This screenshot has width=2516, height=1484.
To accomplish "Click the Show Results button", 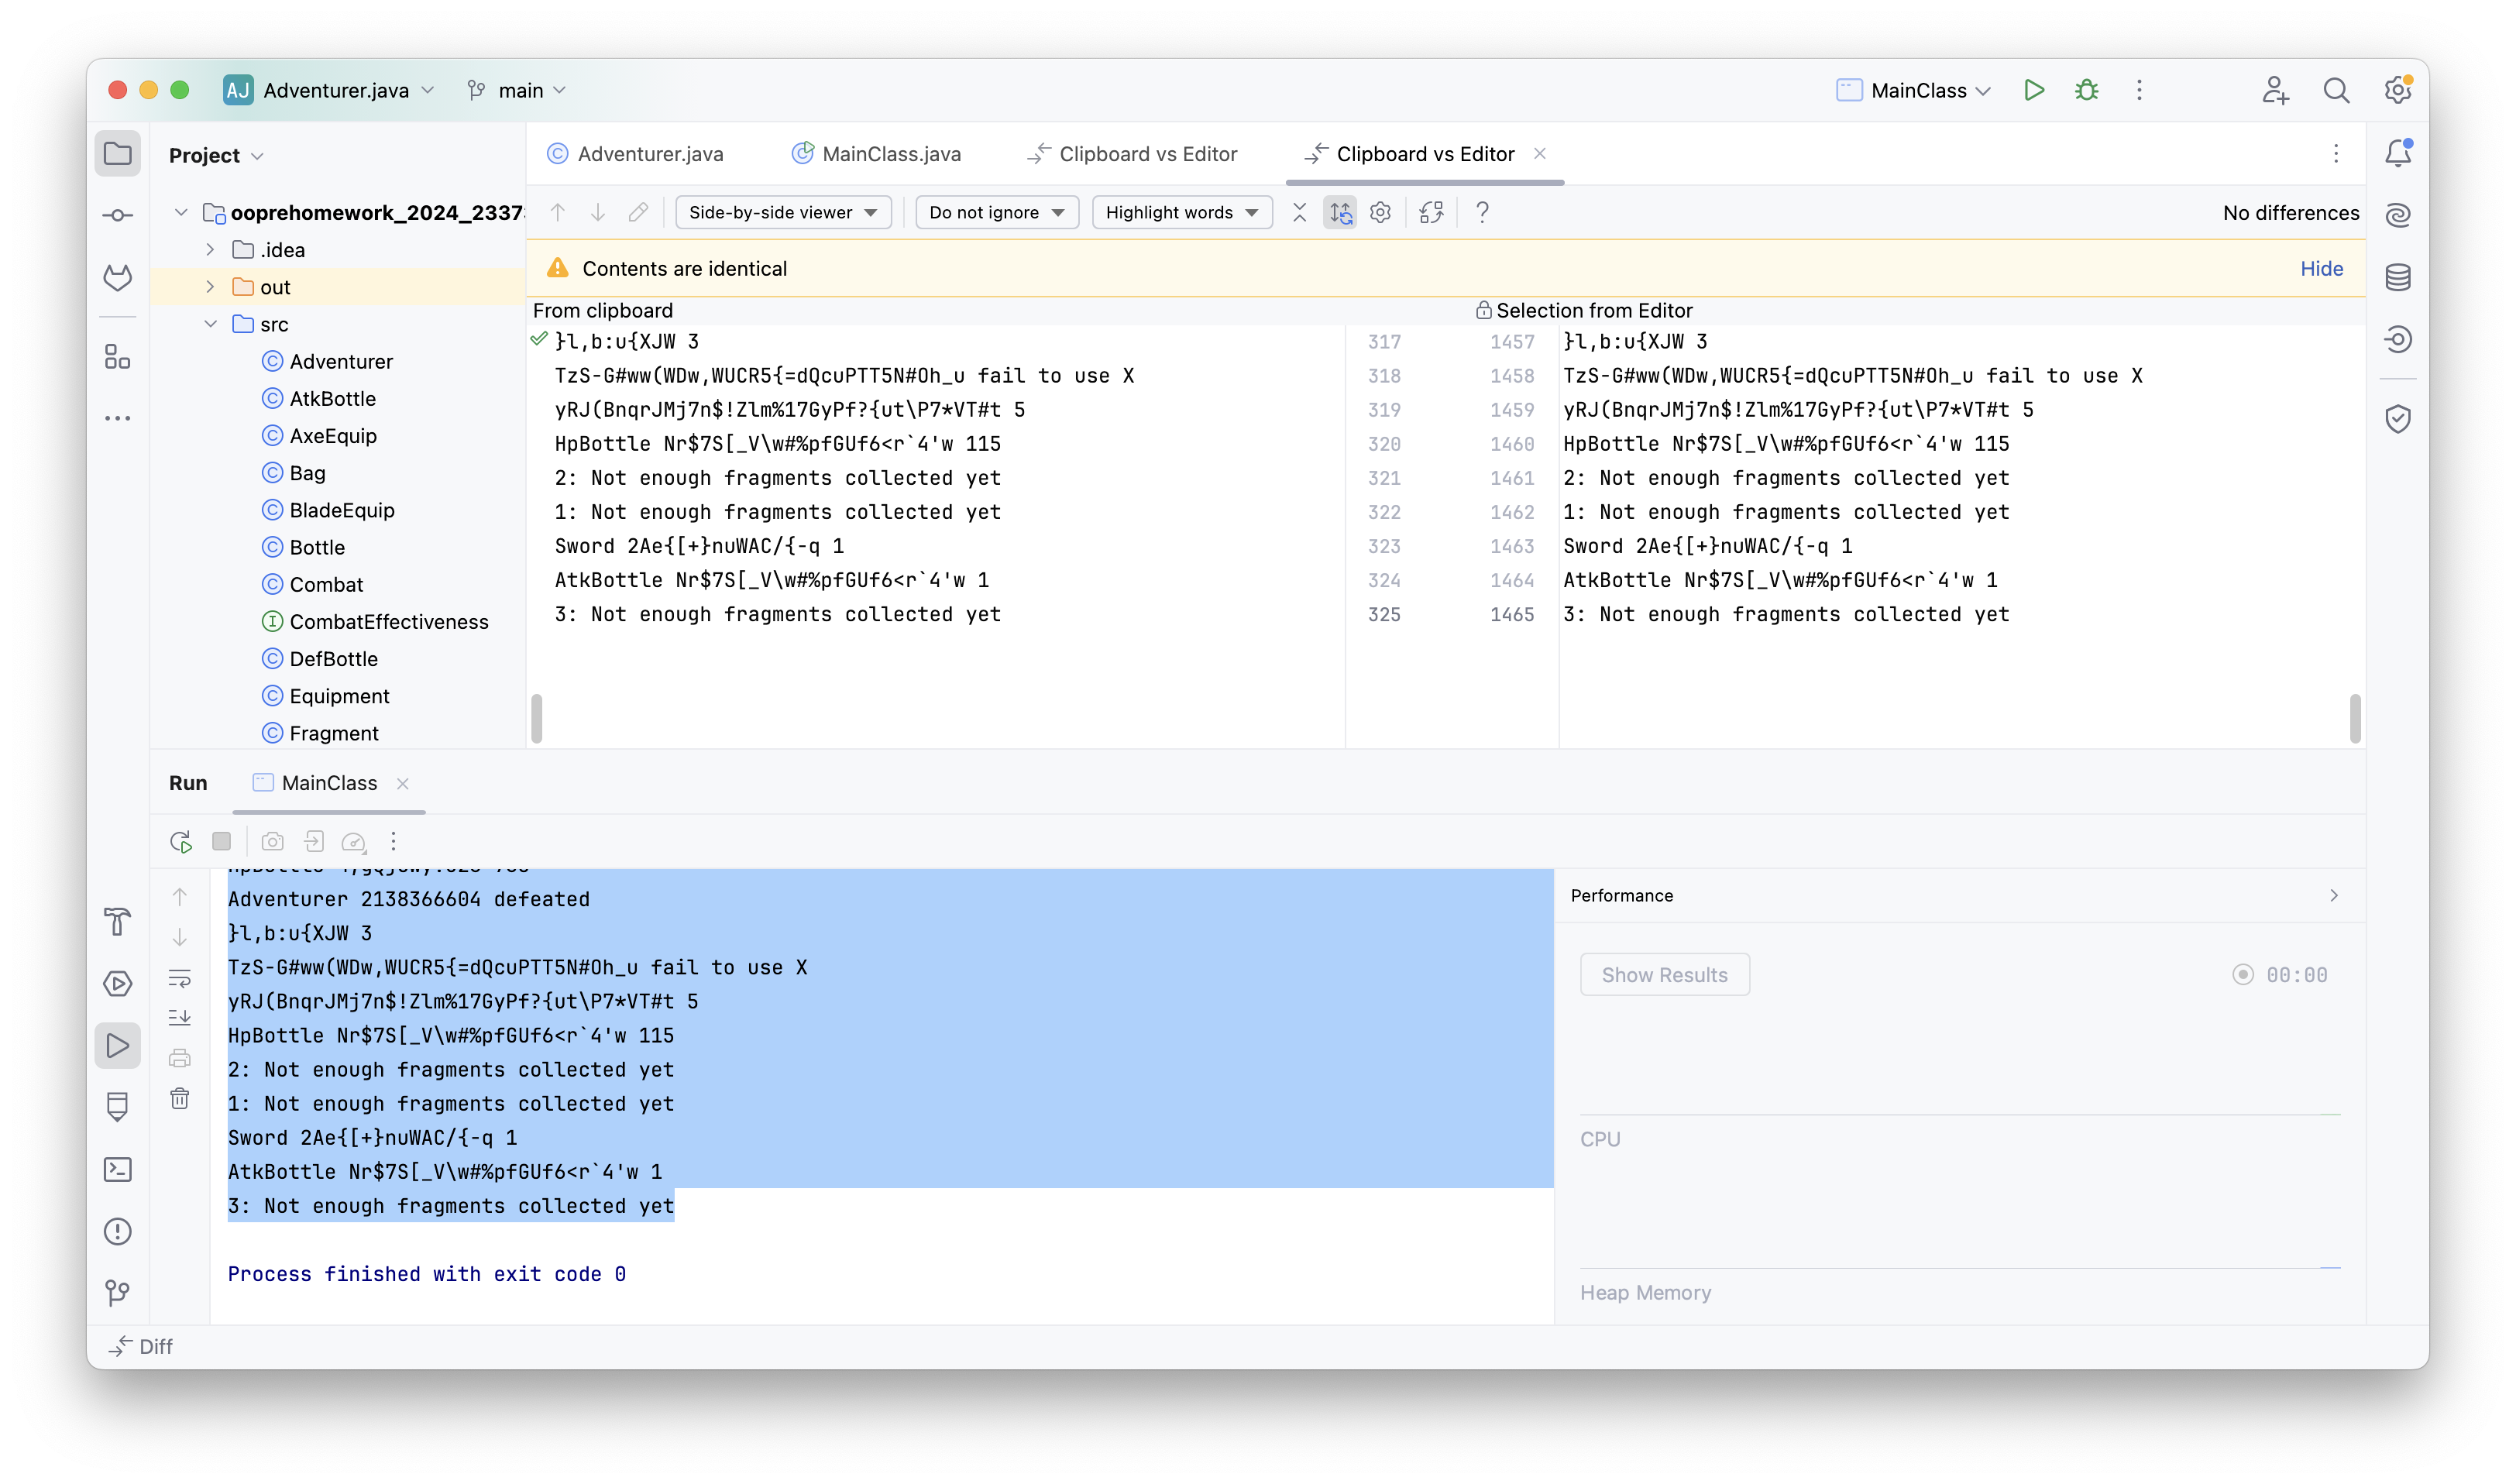I will (1664, 974).
